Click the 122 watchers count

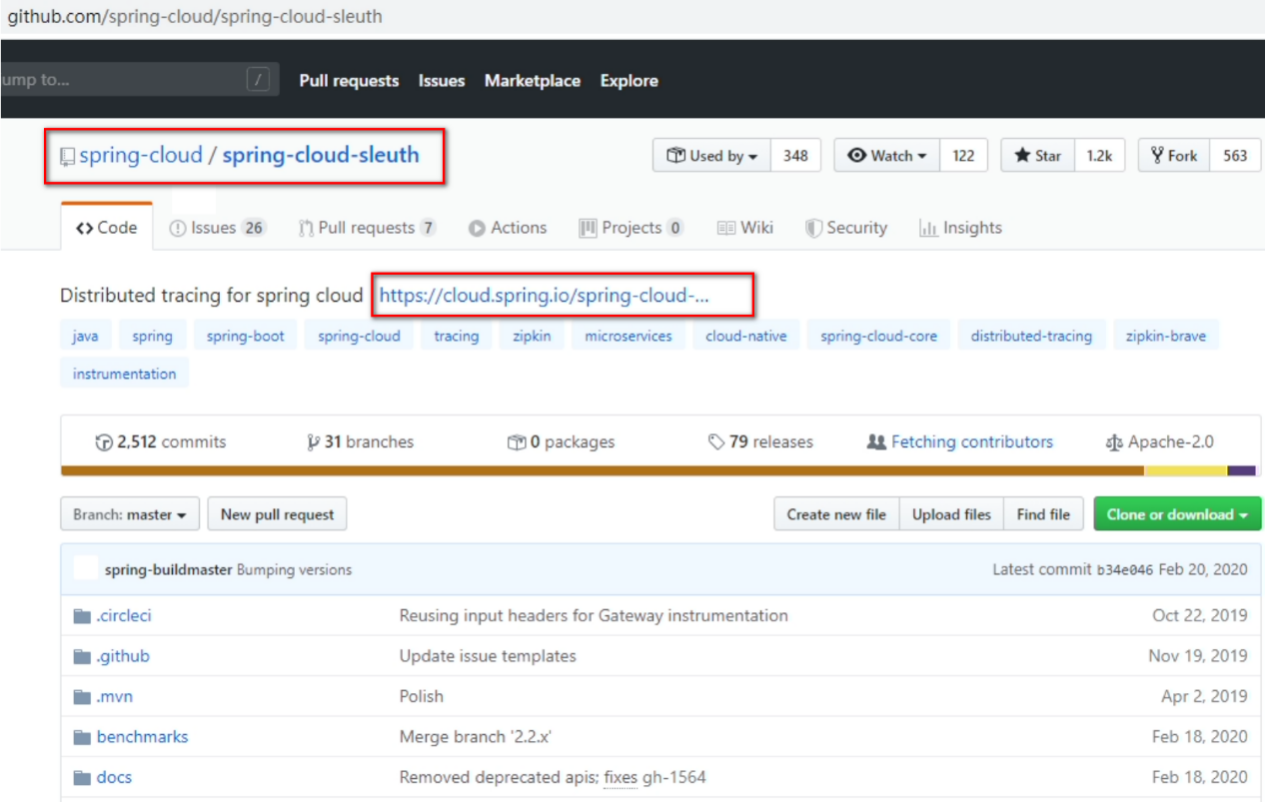pos(964,156)
